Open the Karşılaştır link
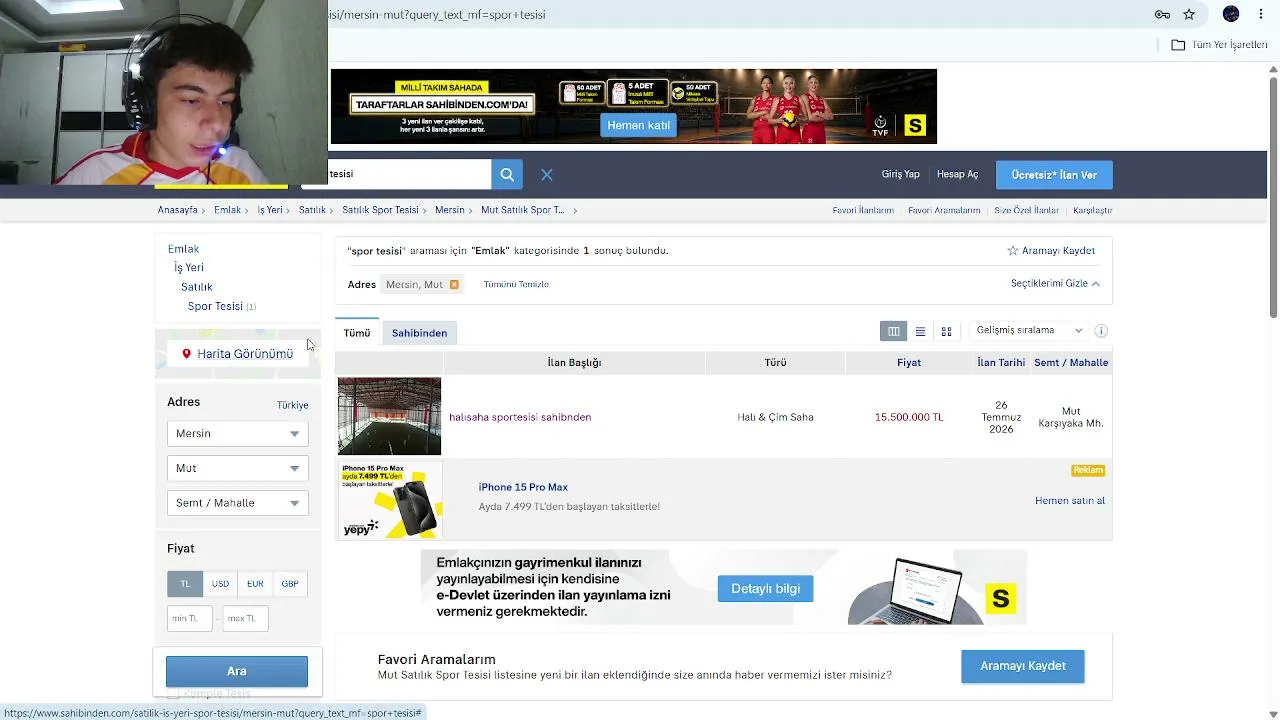The image size is (1280, 720). pyautogui.click(x=1093, y=210)
